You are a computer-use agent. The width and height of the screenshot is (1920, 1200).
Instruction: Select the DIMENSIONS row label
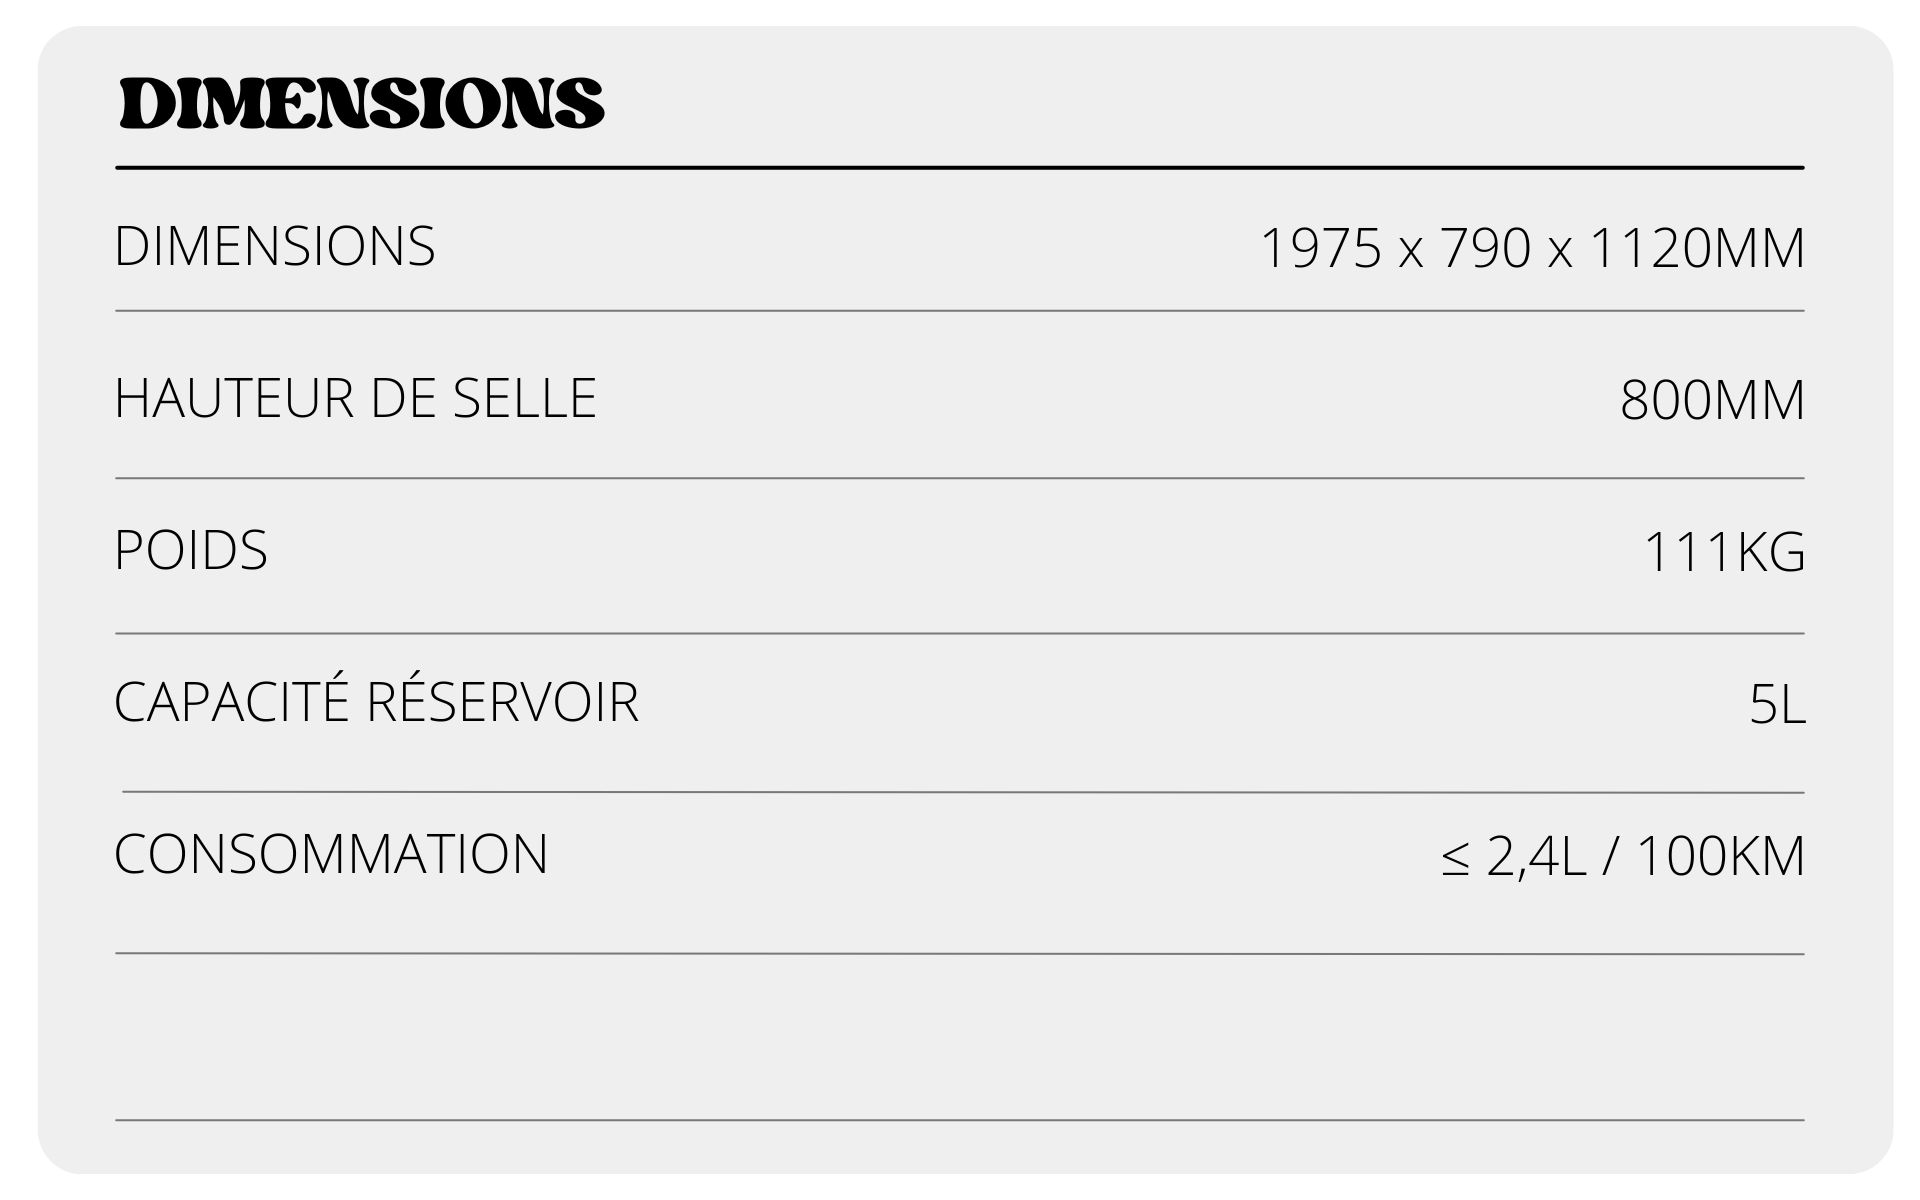pyautogui.click(x=275, y=246)
